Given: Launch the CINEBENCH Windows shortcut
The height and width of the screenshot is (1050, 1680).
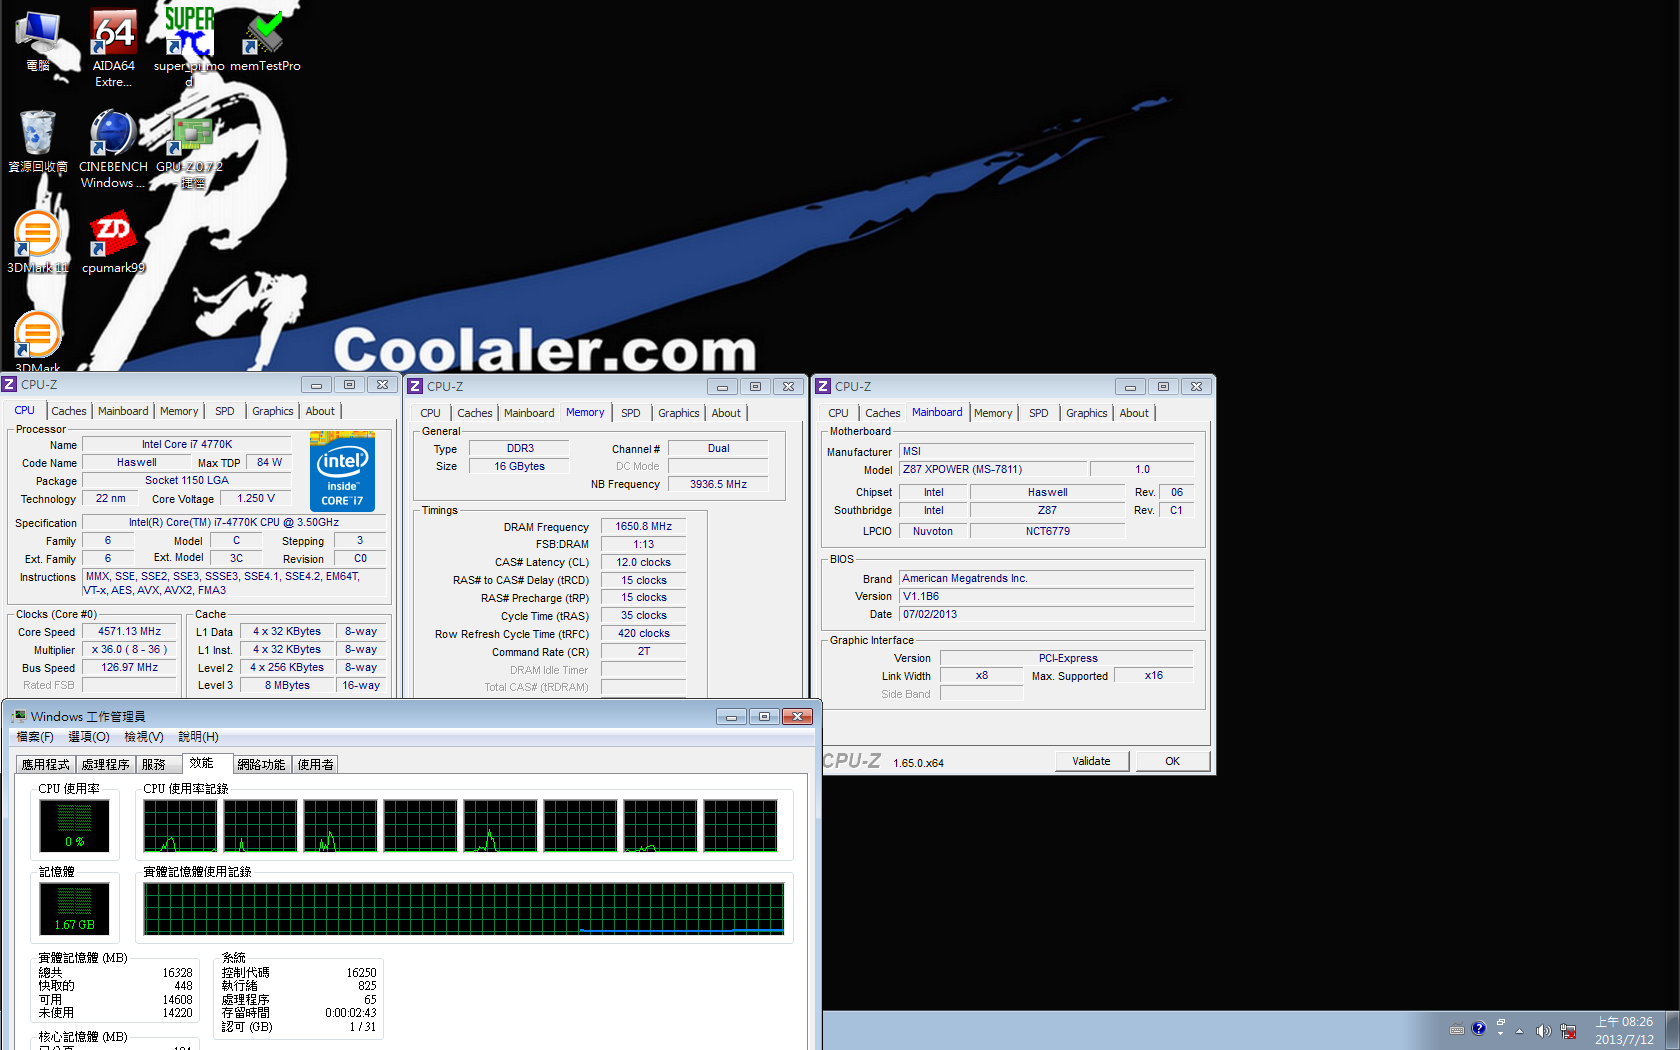Looking at the screenshot, I should click(113, 149).
